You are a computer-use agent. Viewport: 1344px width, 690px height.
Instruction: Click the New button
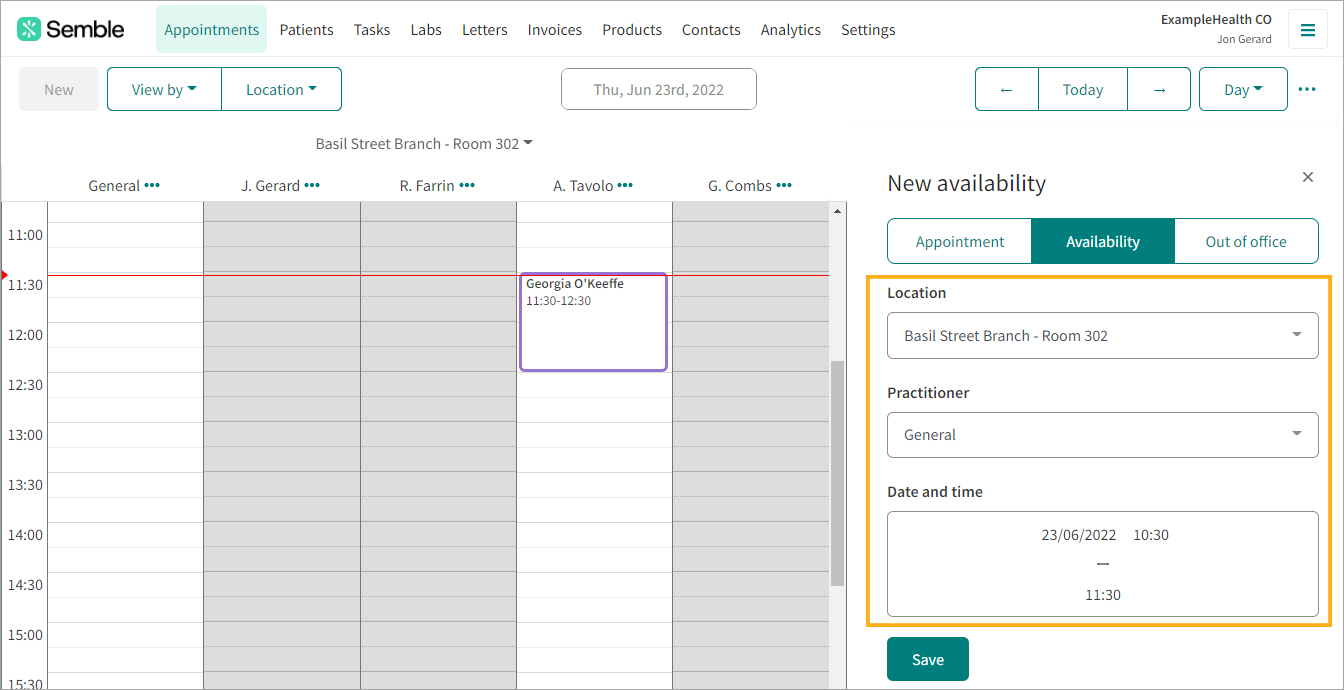point(59,89)
